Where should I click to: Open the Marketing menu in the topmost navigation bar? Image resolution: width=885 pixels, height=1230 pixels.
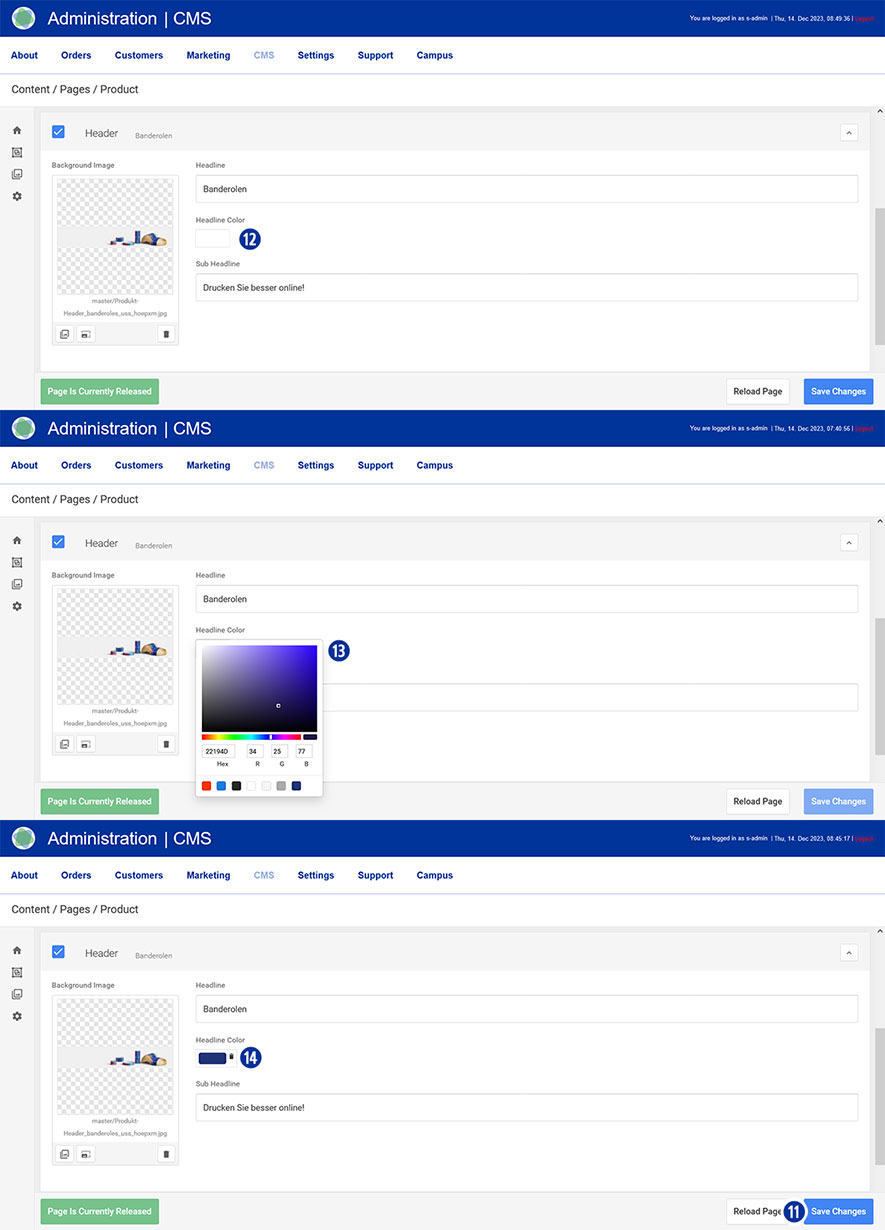click(x=208, y=56)
